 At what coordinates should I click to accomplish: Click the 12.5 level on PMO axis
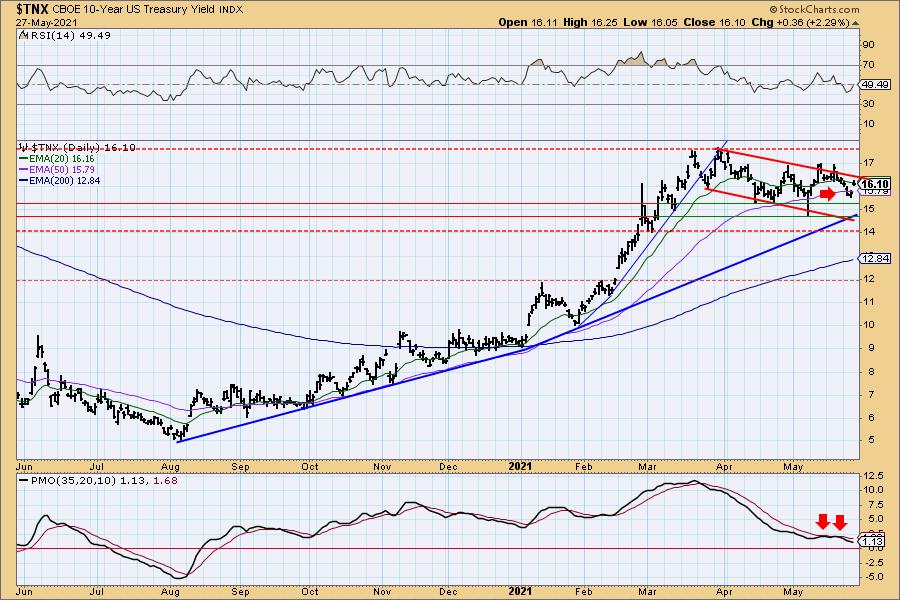tap(872, 475)
